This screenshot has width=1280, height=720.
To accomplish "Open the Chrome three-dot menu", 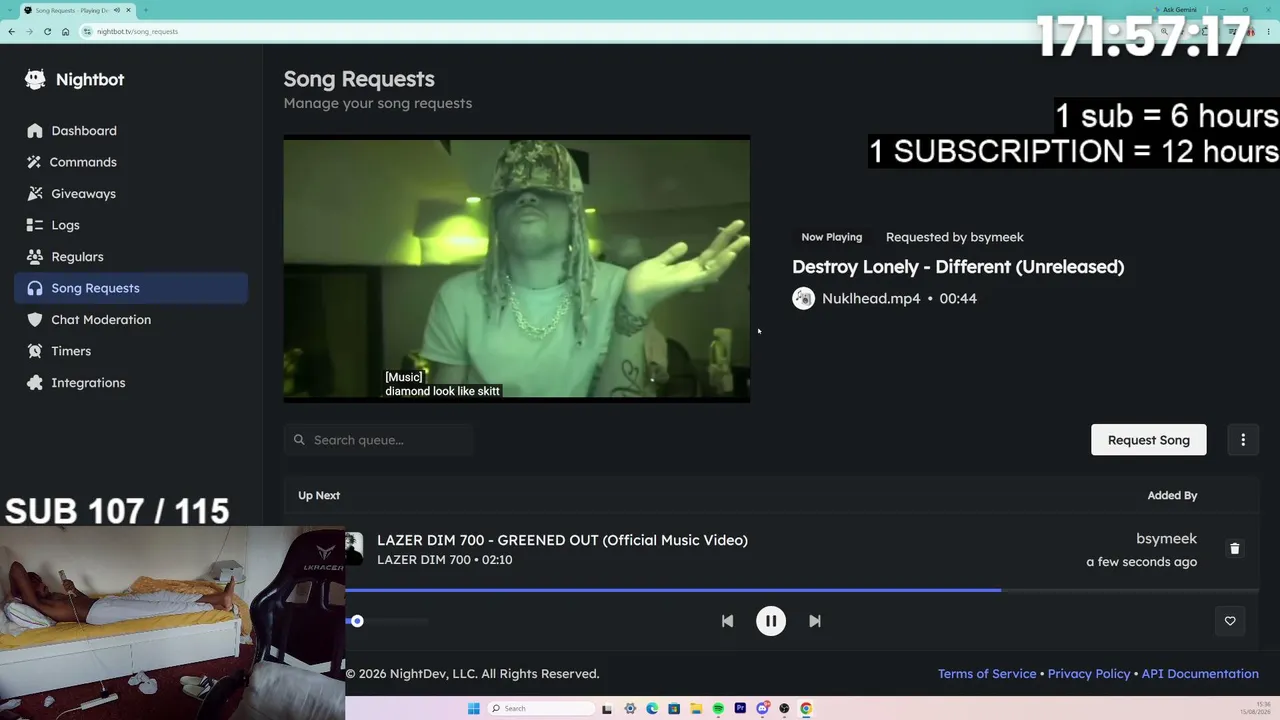I will click(1270, 32).
